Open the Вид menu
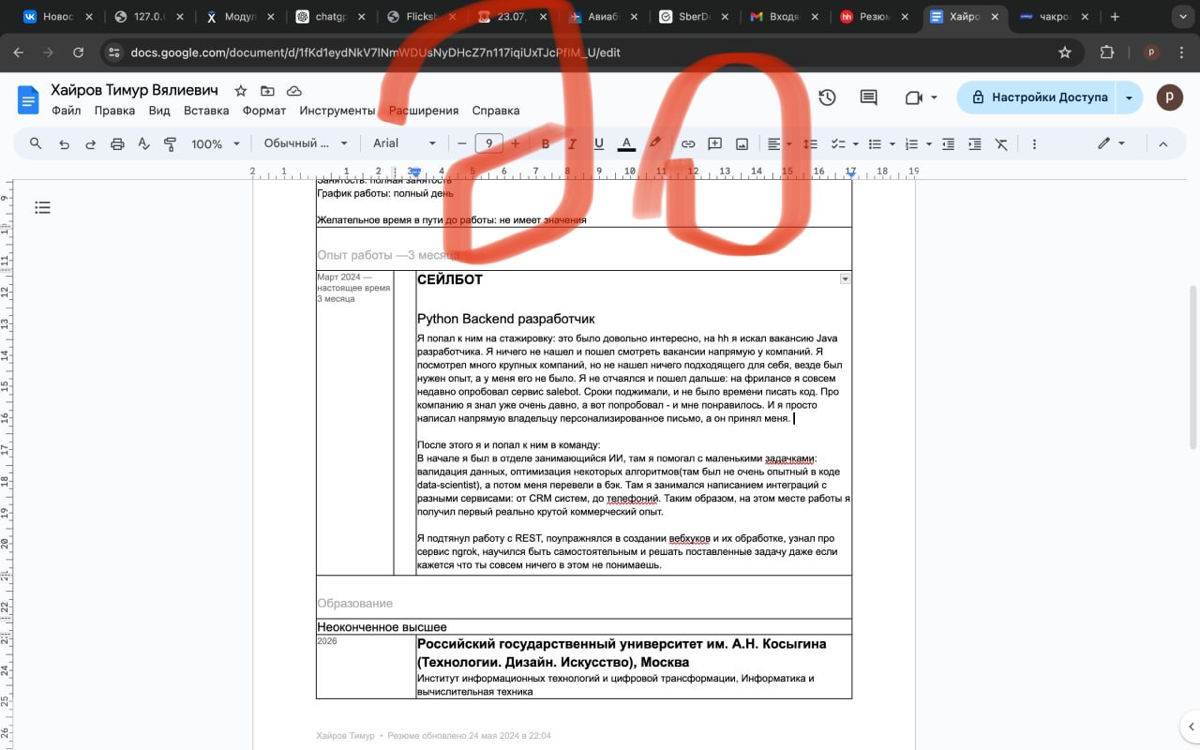Image resolution: width=1200 pixels, height=750 pixels. tap(159, 111)
